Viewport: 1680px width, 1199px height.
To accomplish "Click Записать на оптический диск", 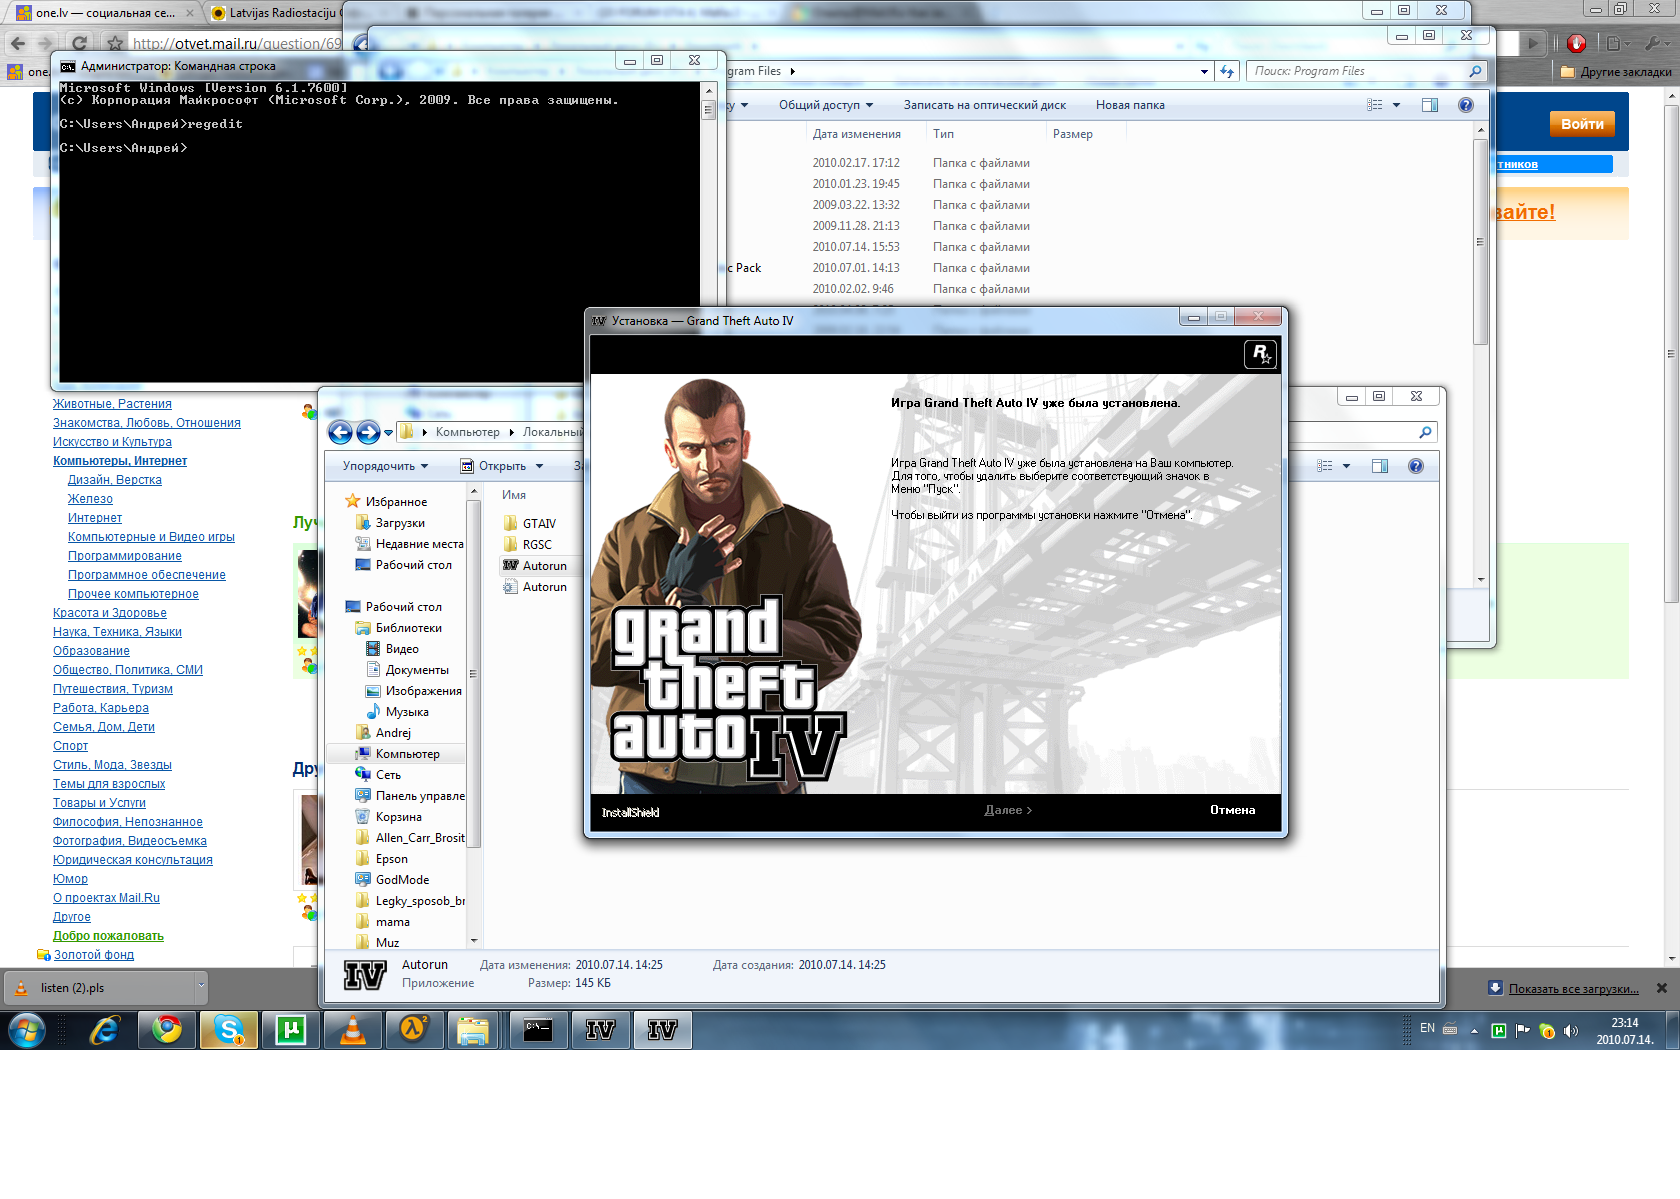I will [985, 105].
